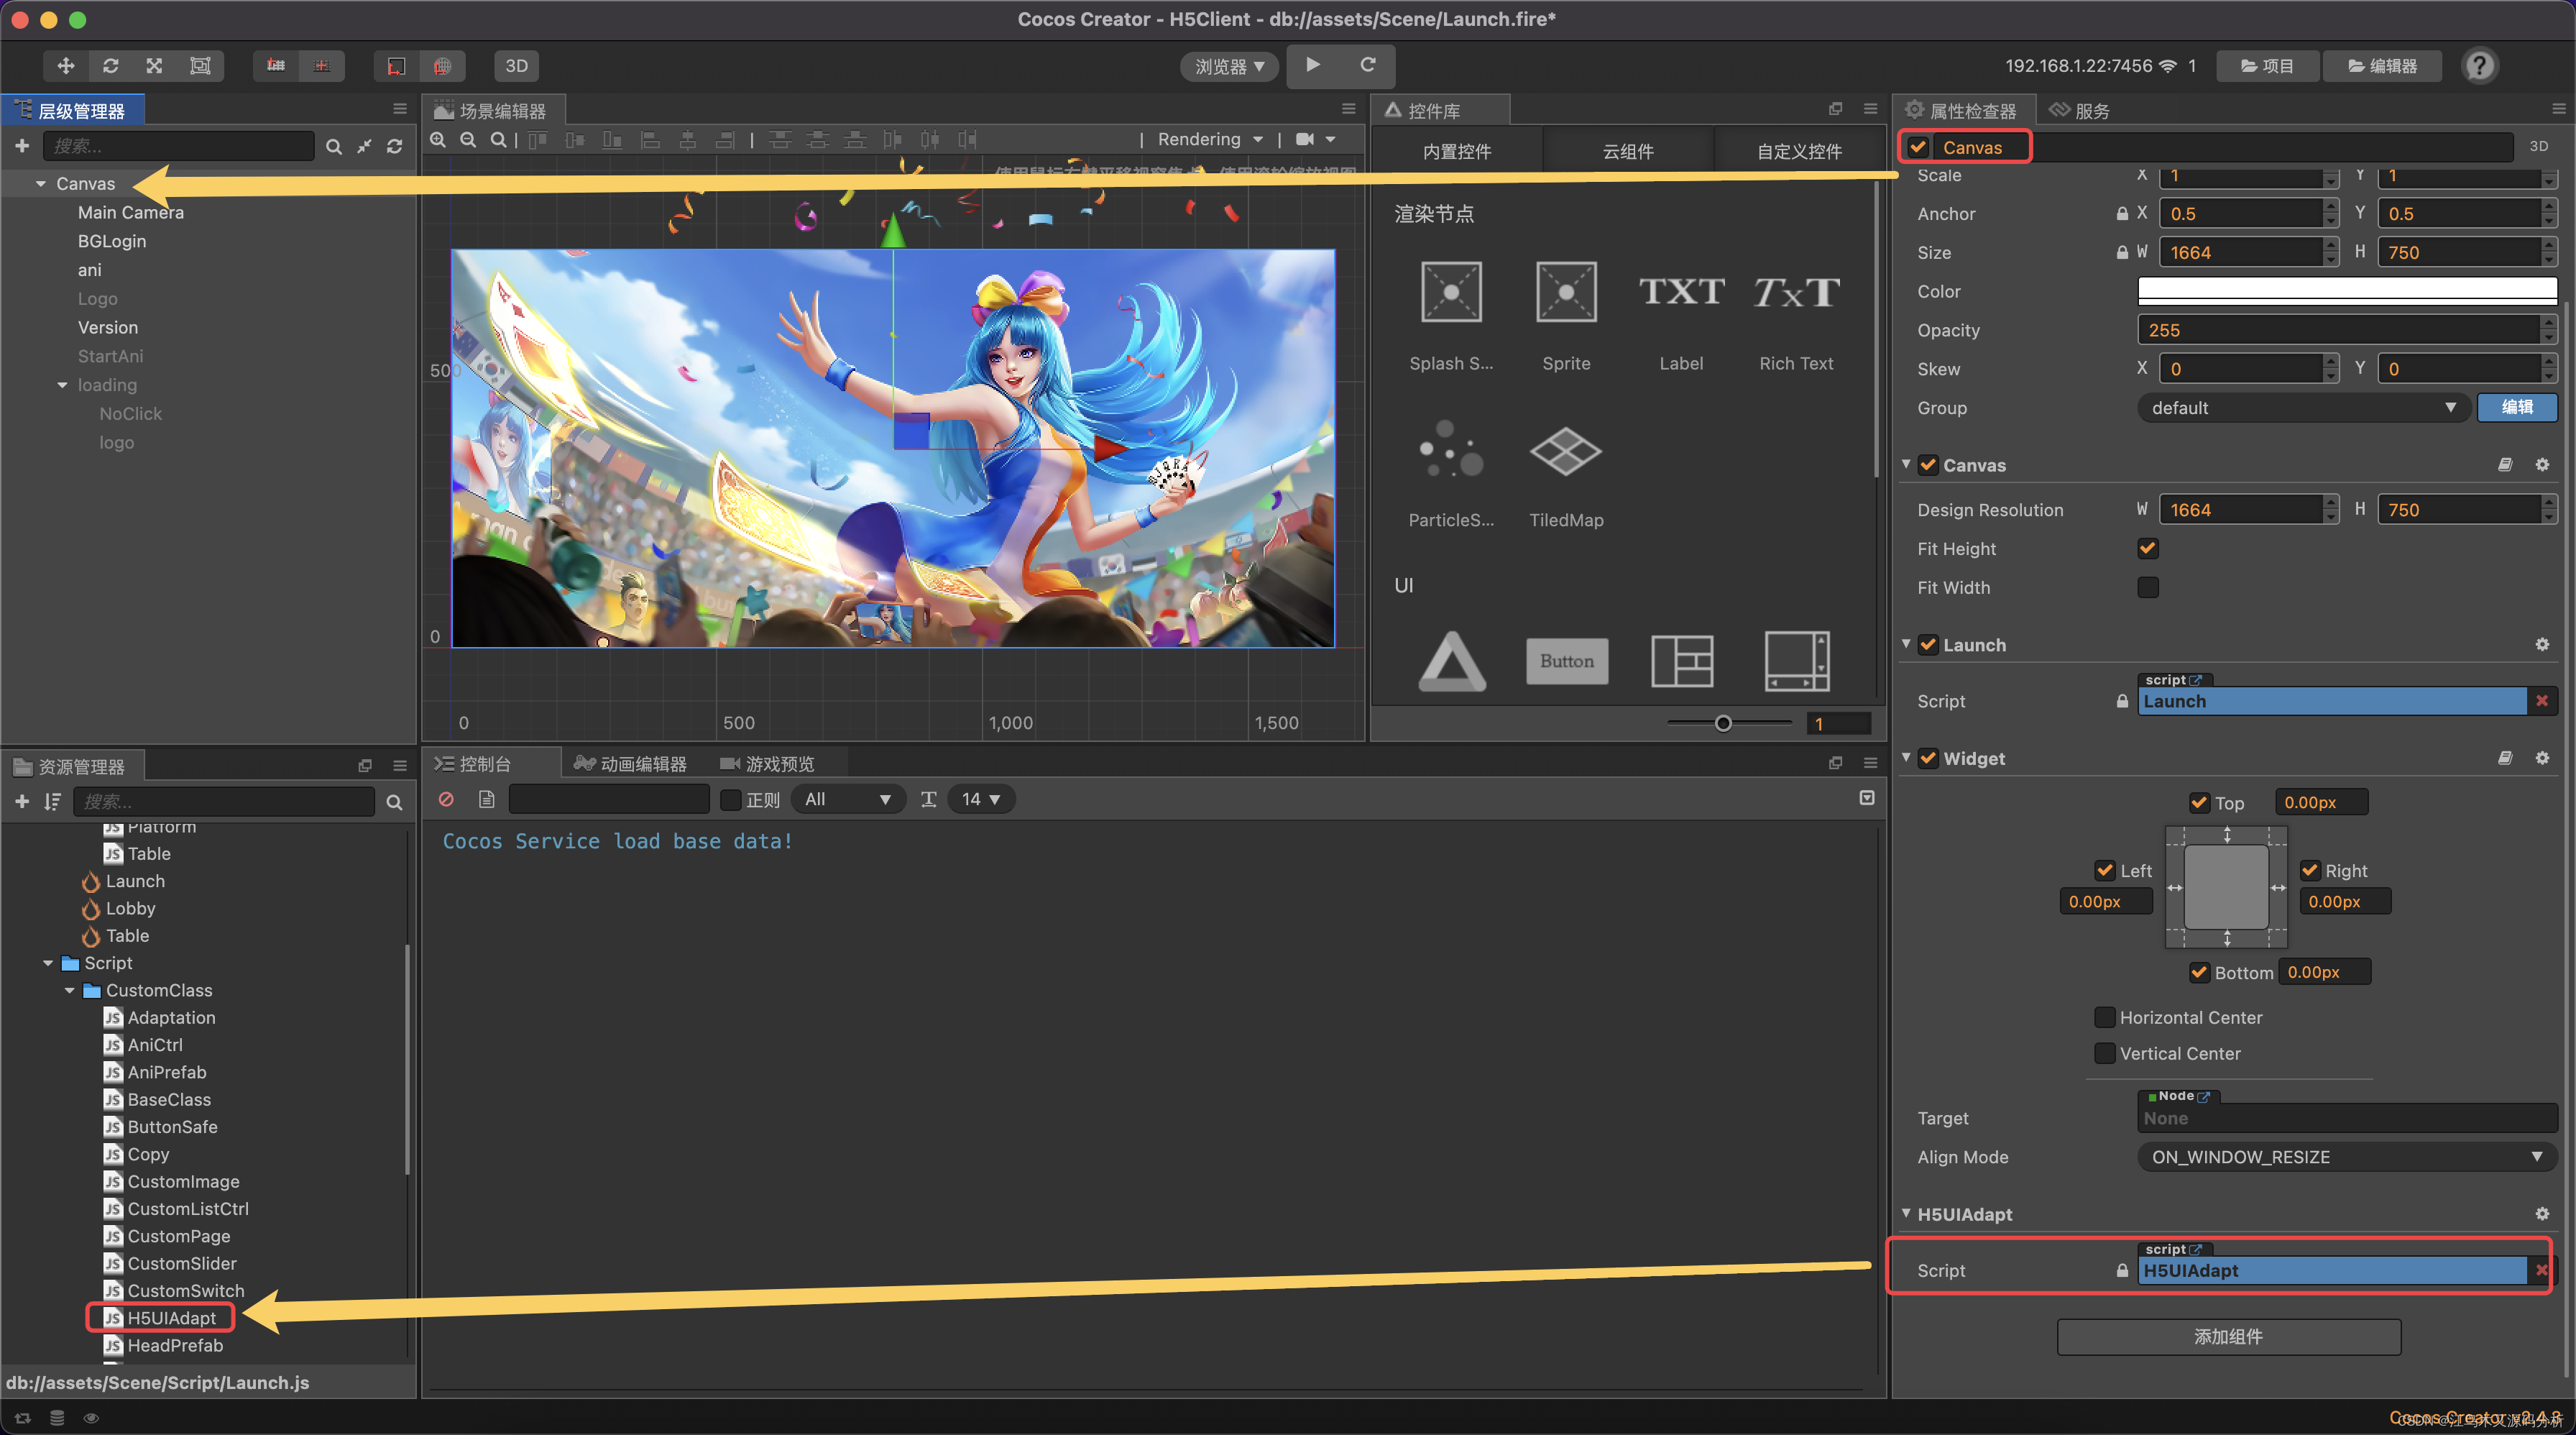This screenshot has height=1435, width=2576.
Task: Open the browser preview dropdown
Action: coord(1229,66)
